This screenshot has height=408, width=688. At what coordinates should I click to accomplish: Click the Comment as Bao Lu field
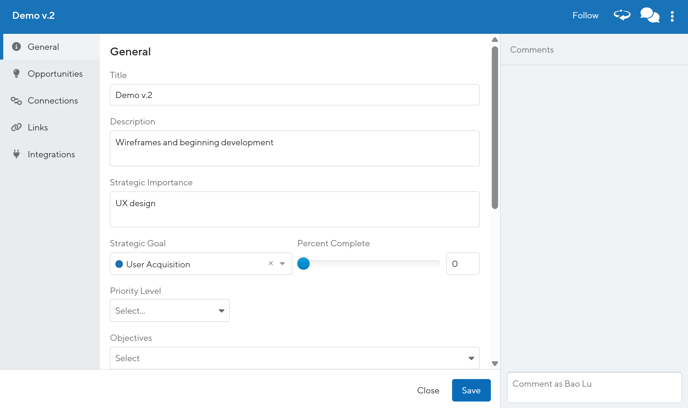pos(594,386)
